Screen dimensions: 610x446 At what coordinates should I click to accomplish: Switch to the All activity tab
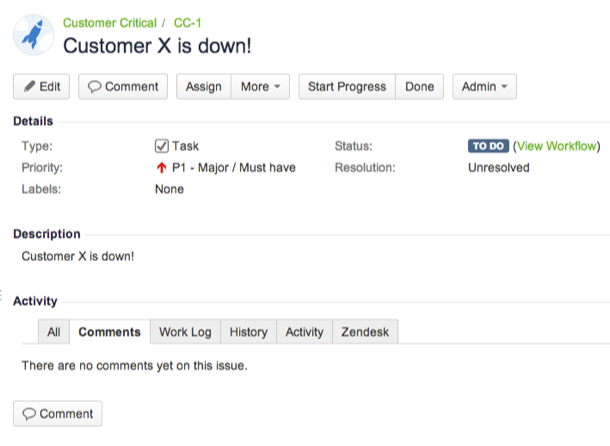pos(54,332)
